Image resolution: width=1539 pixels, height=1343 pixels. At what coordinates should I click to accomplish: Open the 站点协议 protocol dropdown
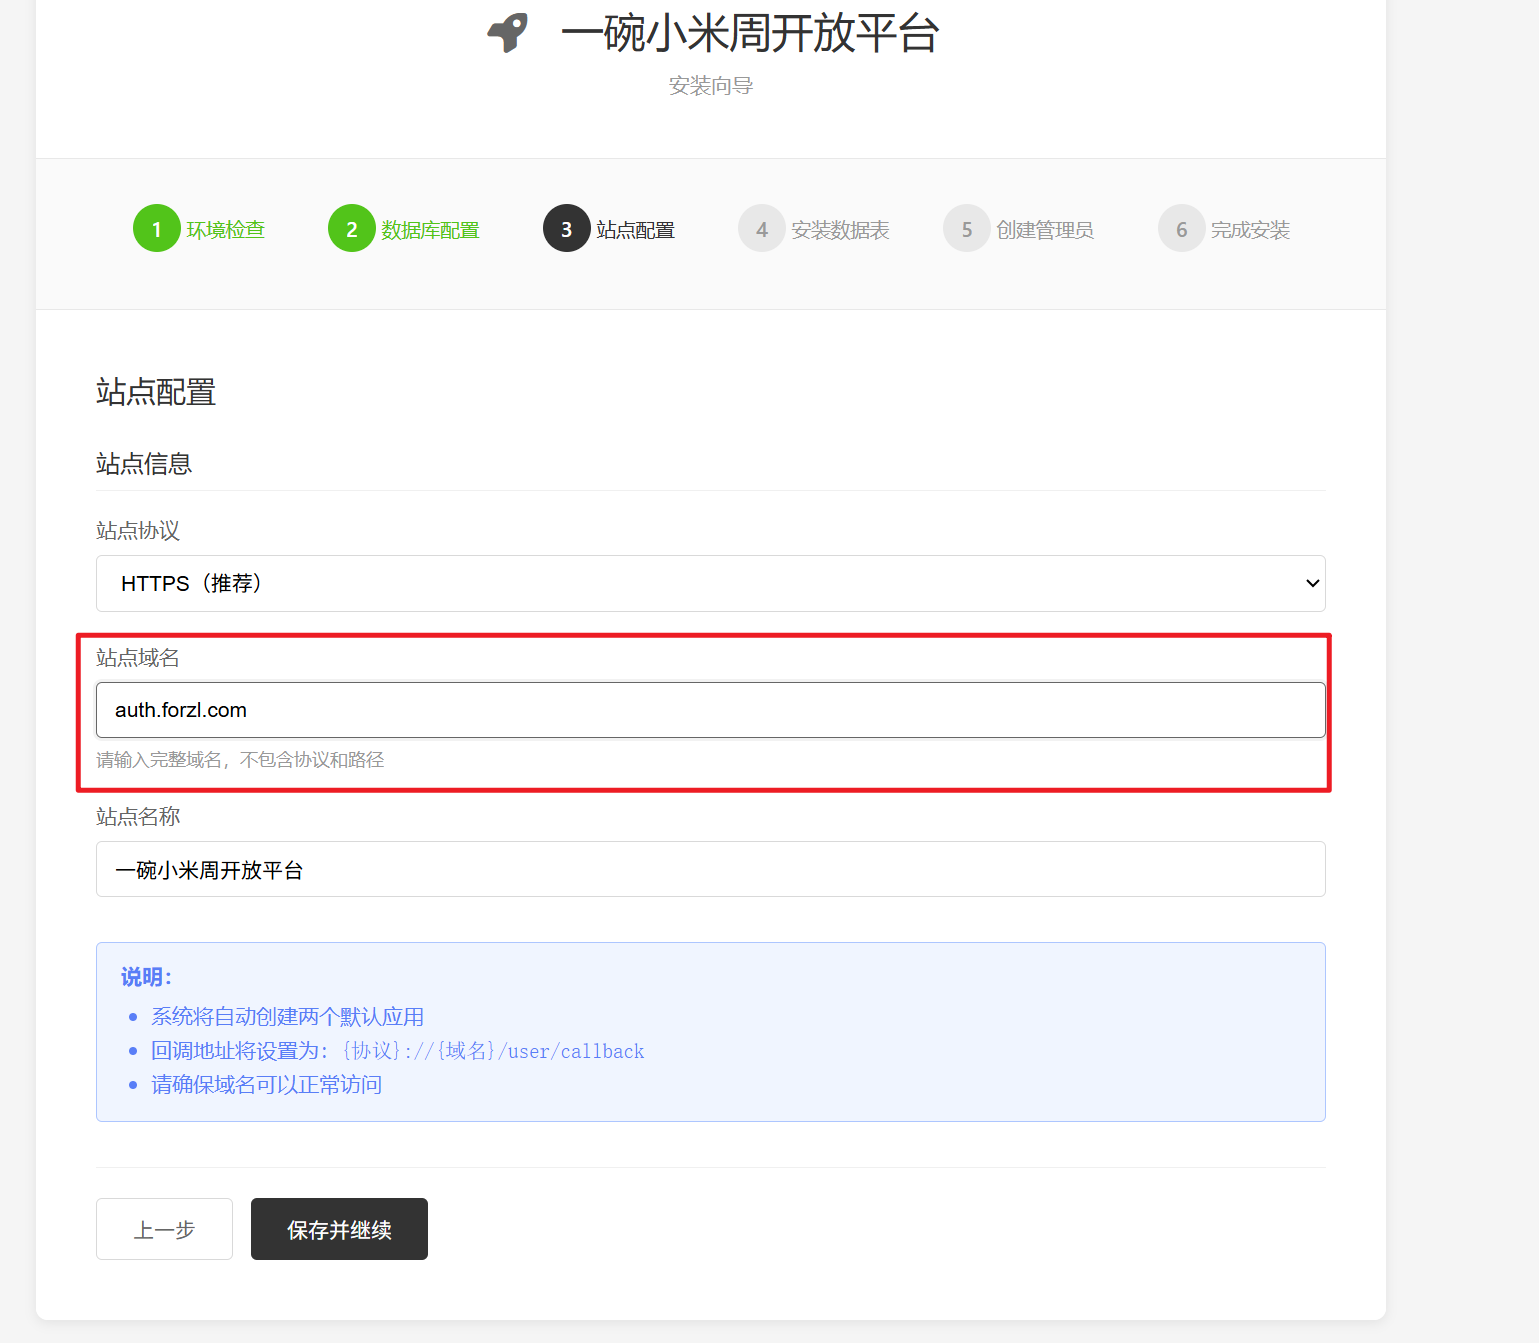[x=710, y=583]
